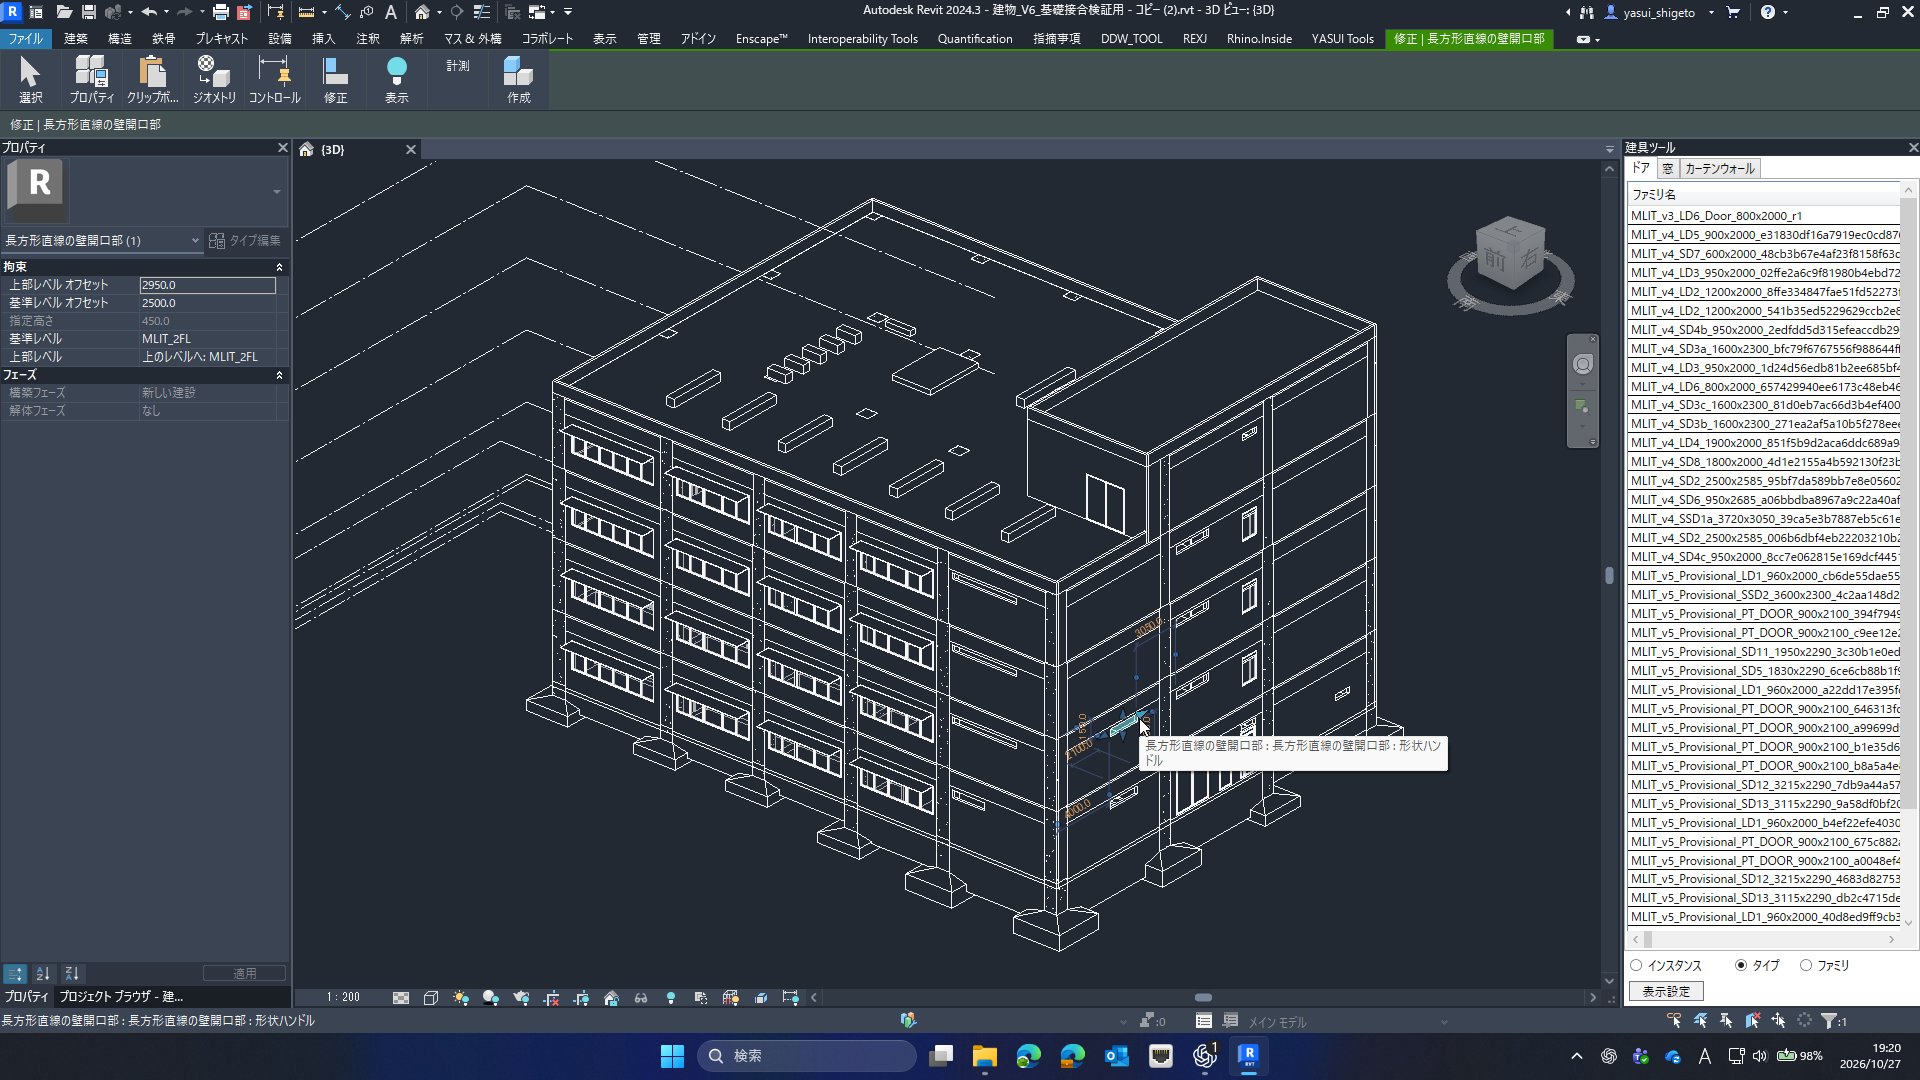
Task: Open the 建築 ribbon tab
Action: (75, 39)
